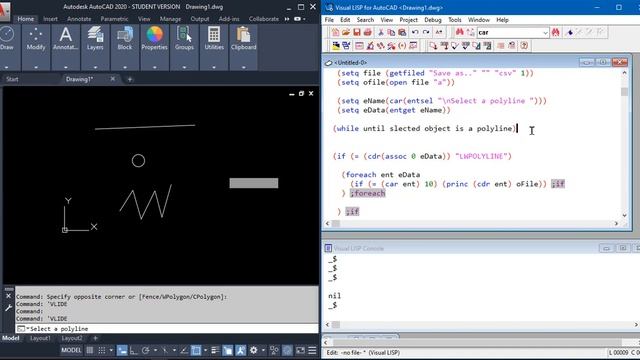
Task: Click Copy icon in Visual LISP toolbar
Action: click(x=391, y=32)
